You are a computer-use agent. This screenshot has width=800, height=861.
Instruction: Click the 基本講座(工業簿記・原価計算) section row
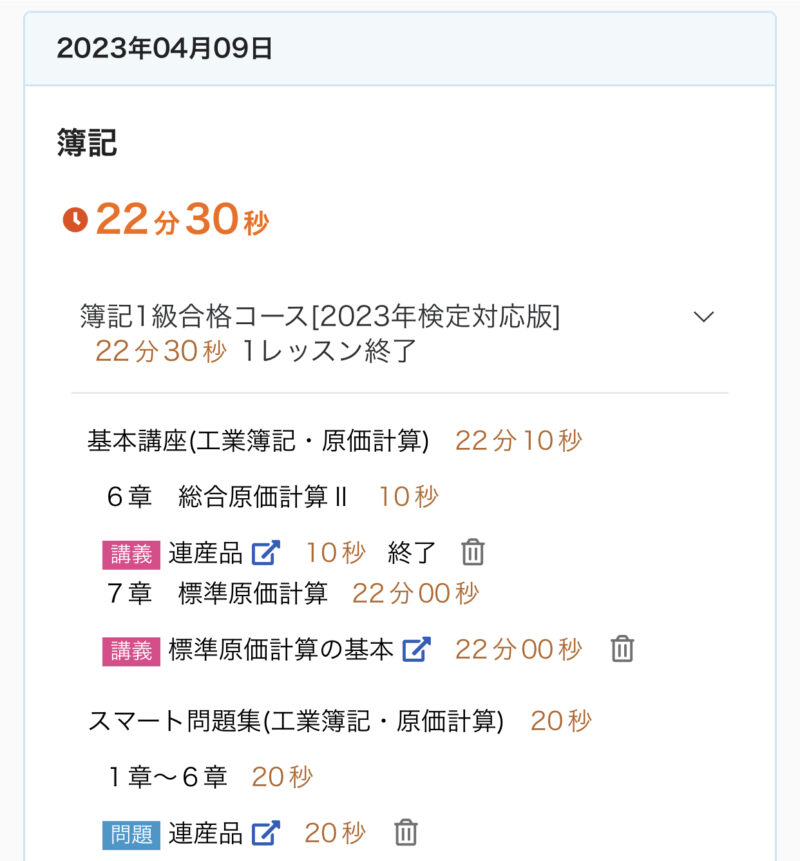click(258, 441)
